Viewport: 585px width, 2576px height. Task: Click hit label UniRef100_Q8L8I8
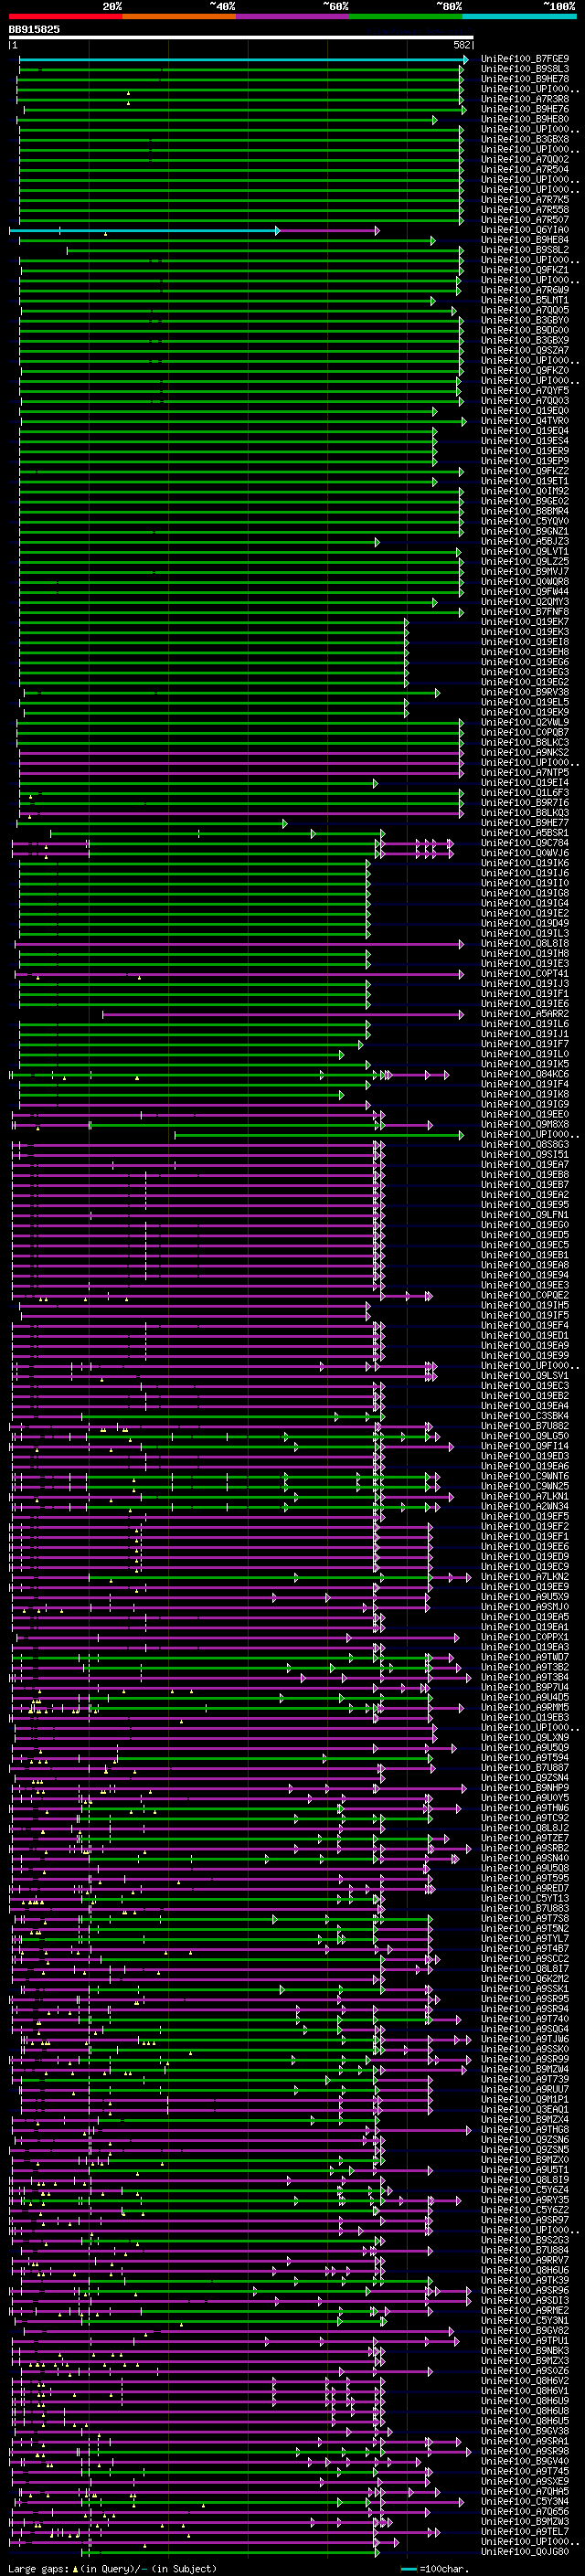pos(525,943)
